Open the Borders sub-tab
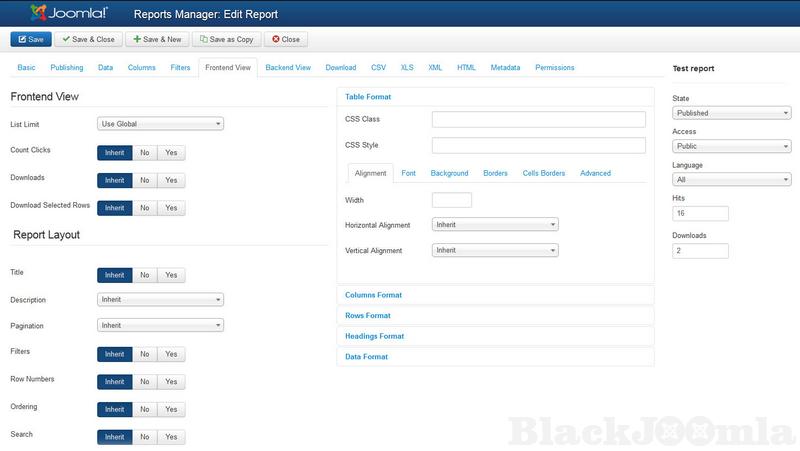 pyautogui.click(x=495, y=173)
